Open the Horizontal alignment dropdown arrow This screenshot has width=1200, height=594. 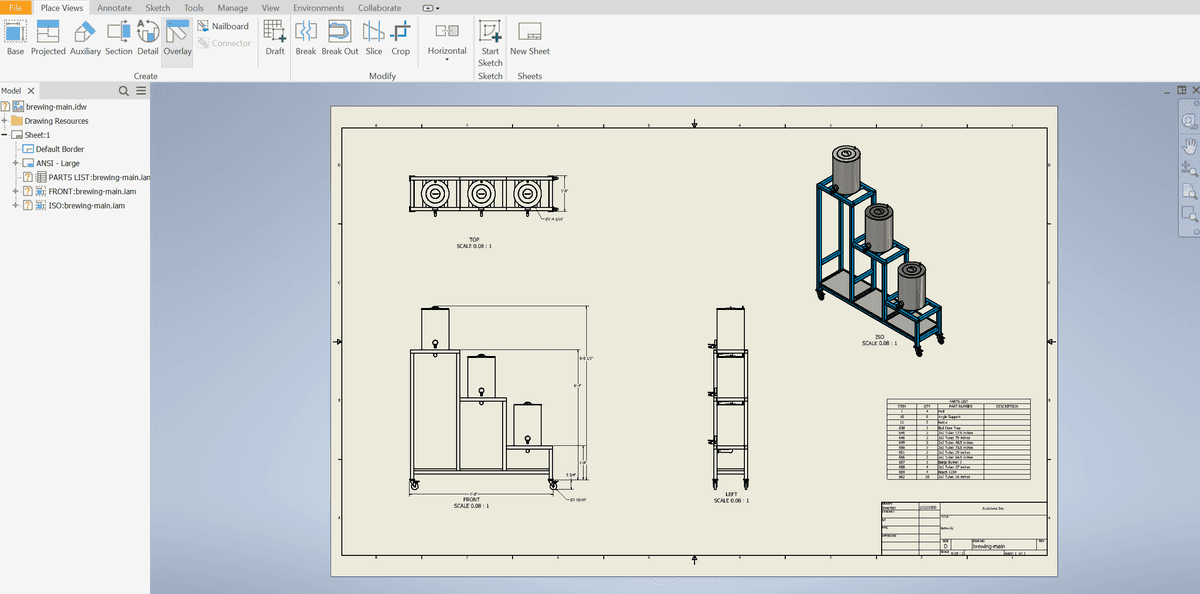447,60
